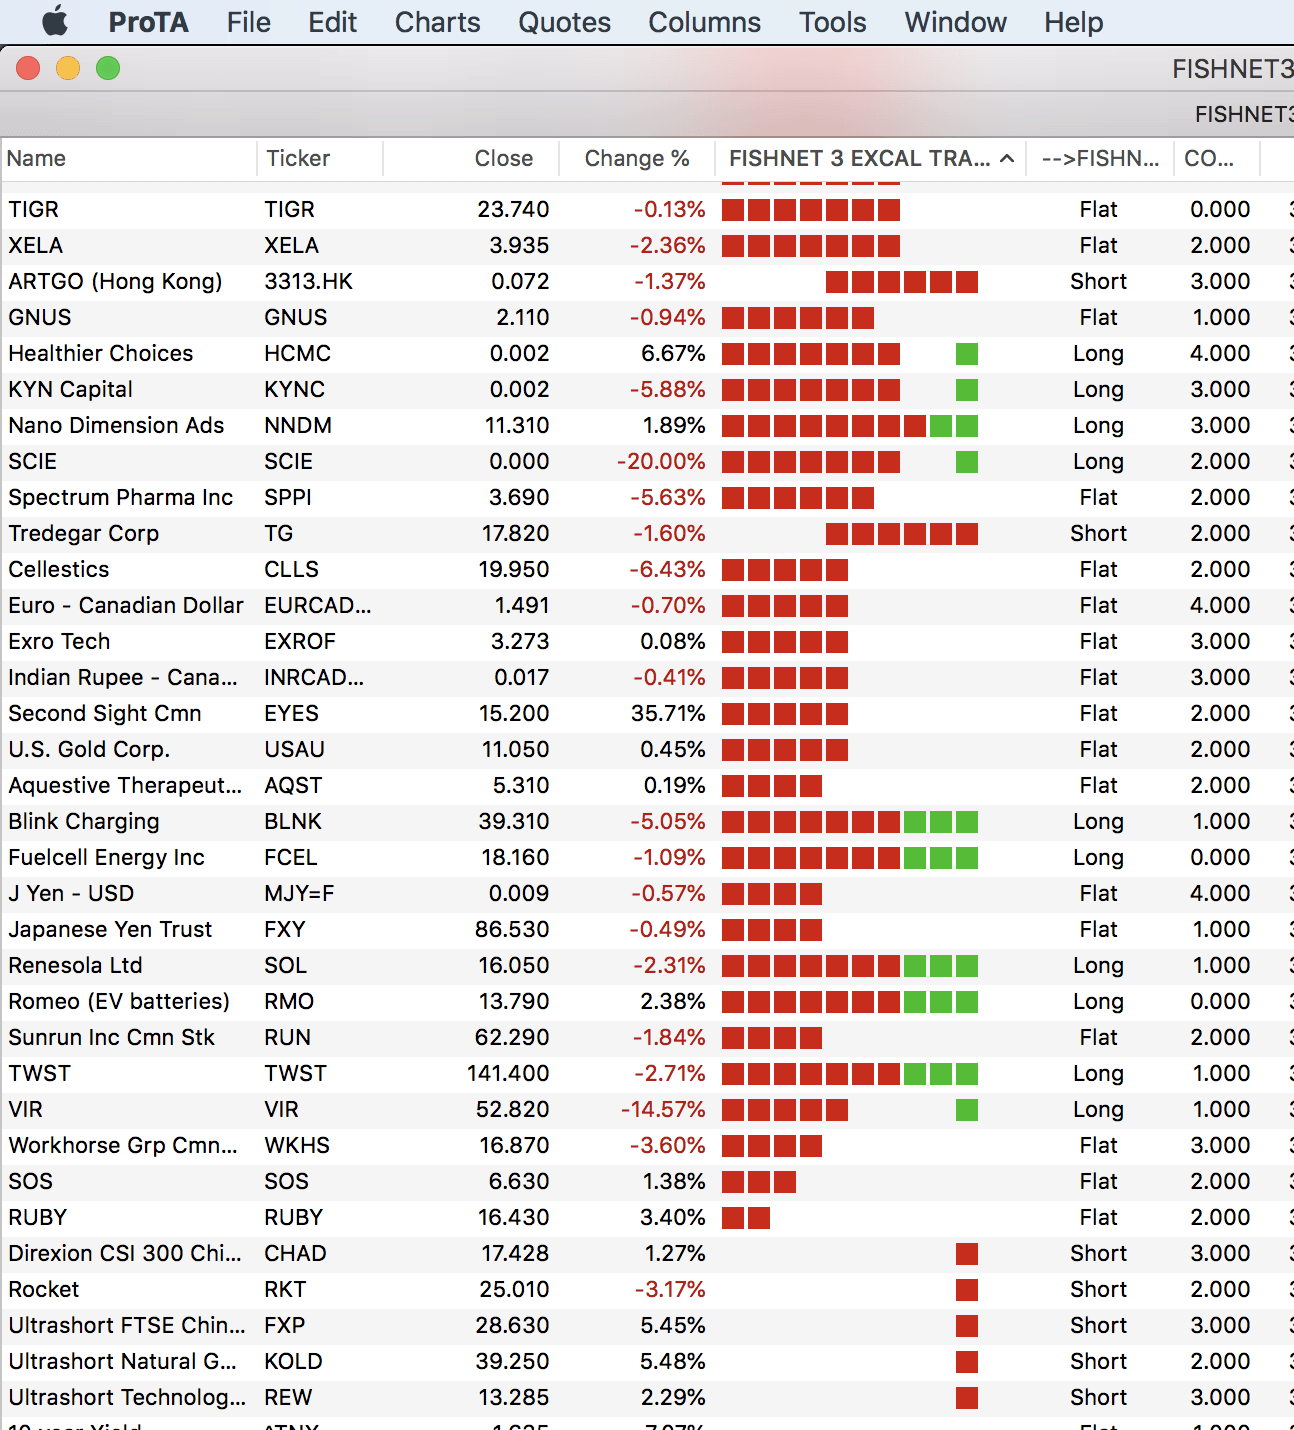Click the -20.00% change value
The width and height of the screenshot is (1294, 1430).
click(661, 462)
